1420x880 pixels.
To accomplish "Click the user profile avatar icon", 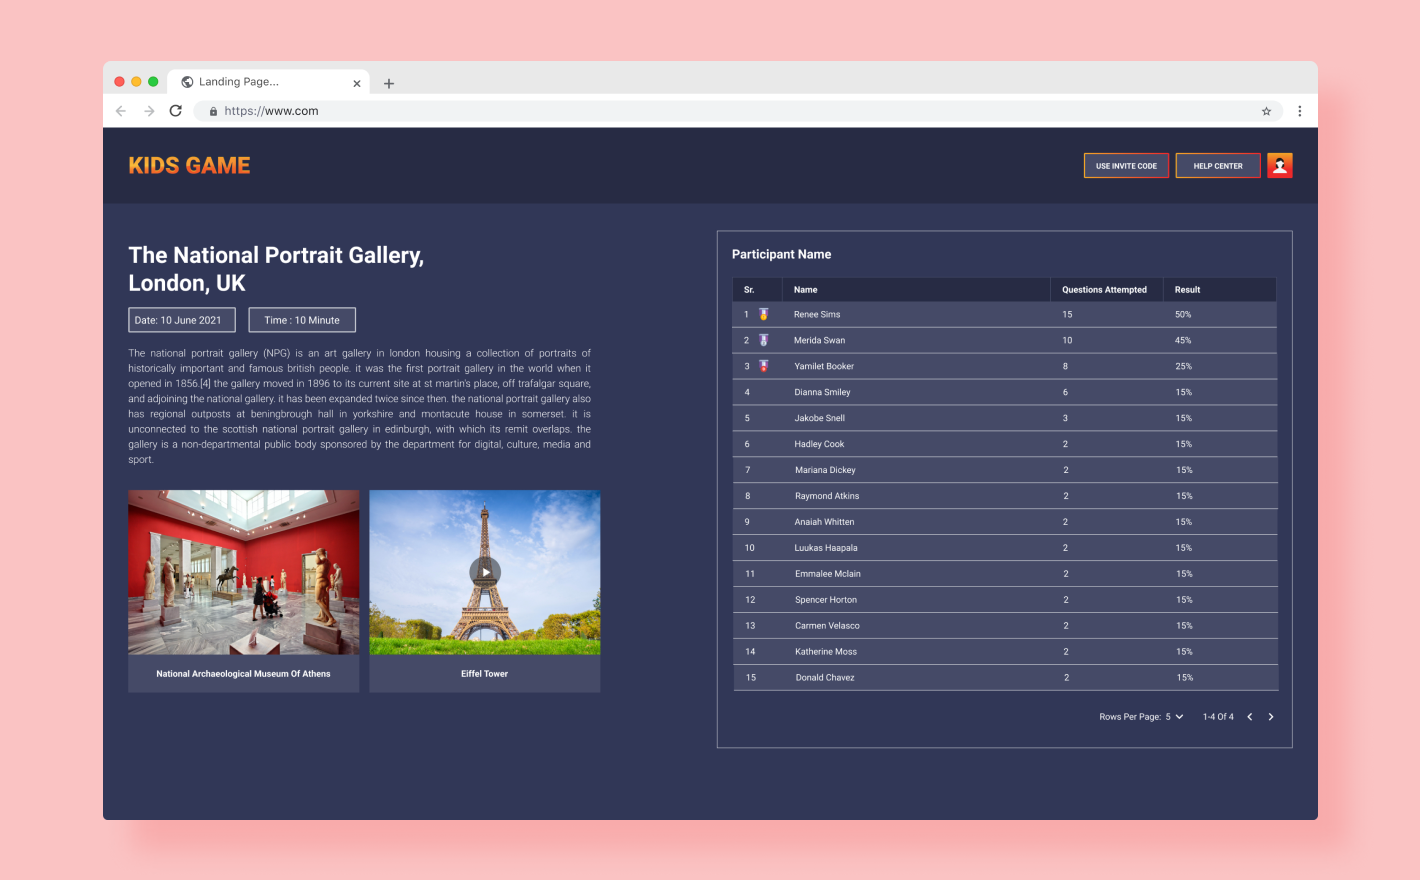I will coord(1279,165).
